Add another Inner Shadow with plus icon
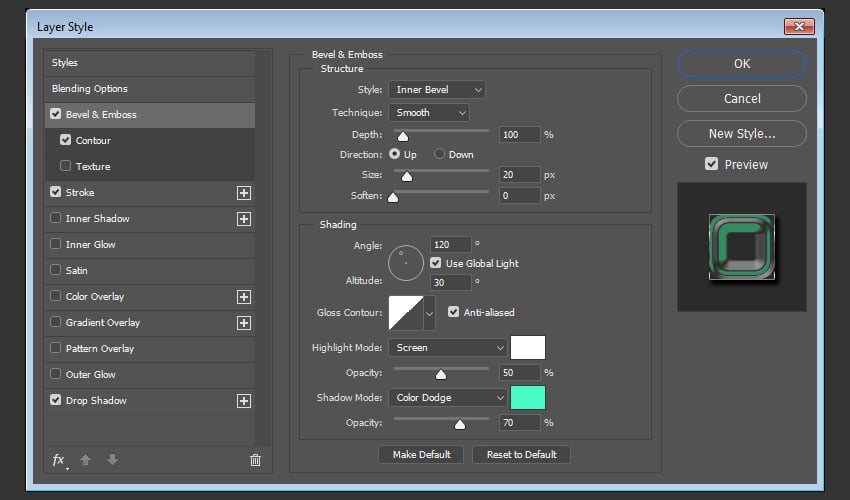850x500 pixels. tap(244, 219)
